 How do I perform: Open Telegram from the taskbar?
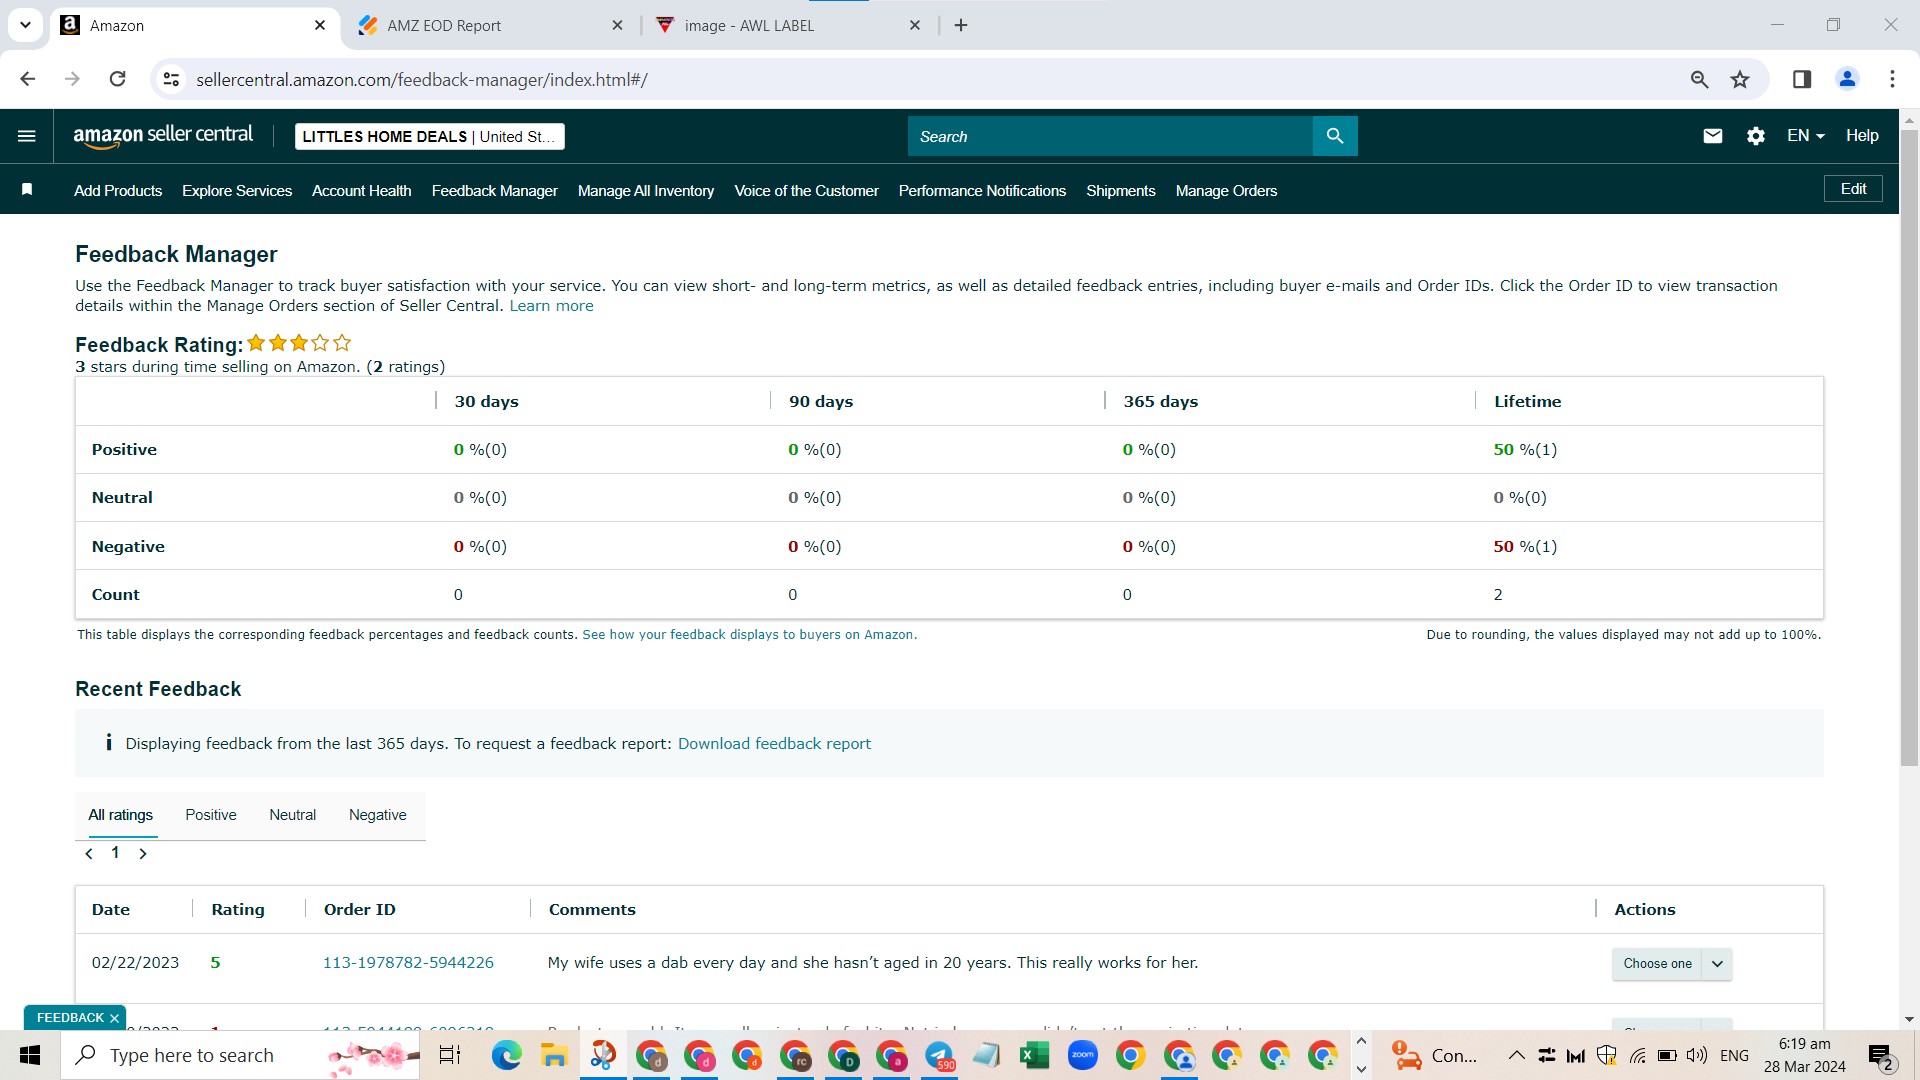click(940, 1055)
